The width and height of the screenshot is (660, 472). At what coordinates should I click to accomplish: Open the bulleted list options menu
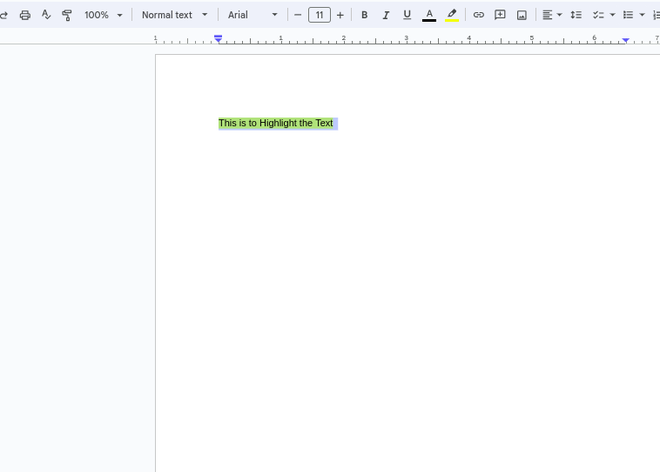(641, 15)
